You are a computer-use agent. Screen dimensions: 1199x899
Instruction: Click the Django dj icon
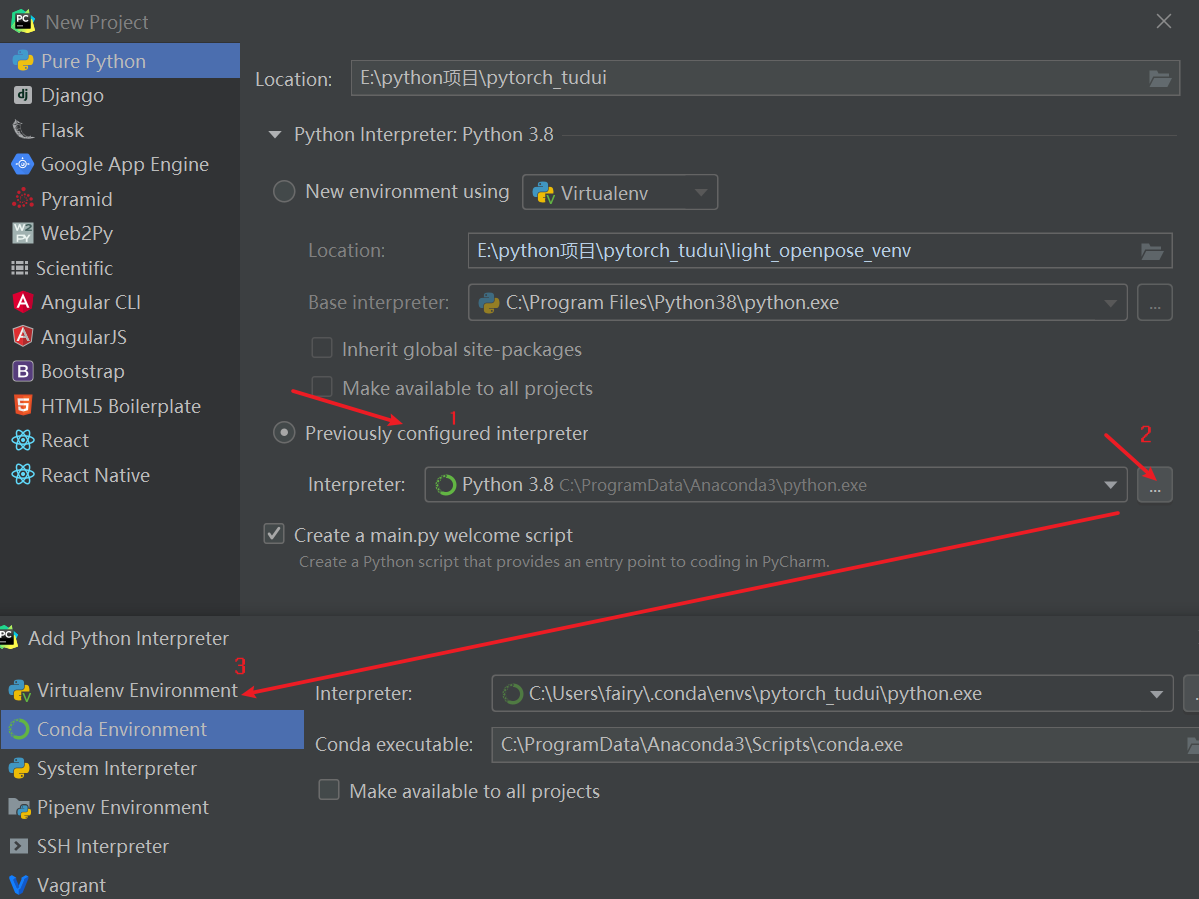click(x=23, y=95)
